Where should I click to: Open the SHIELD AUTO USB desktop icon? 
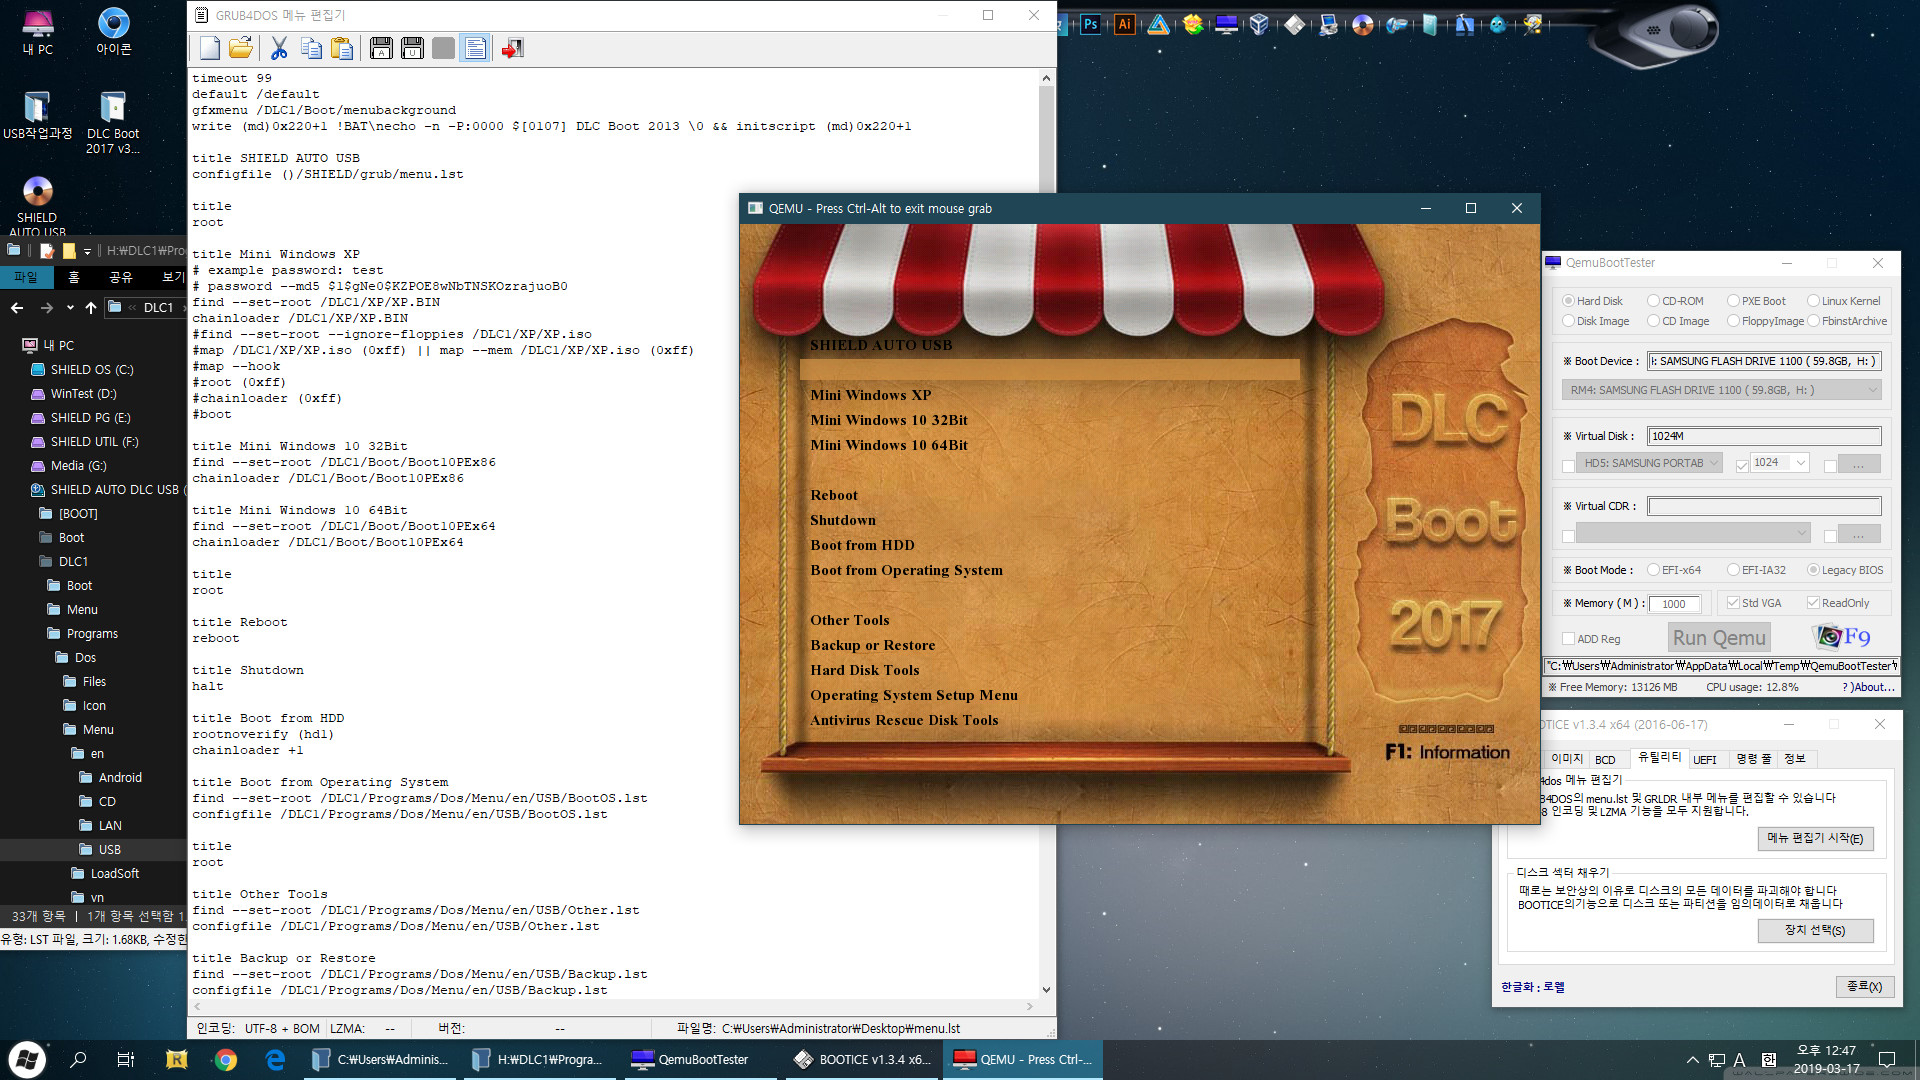pyautogui.click(x=37, y=206)
